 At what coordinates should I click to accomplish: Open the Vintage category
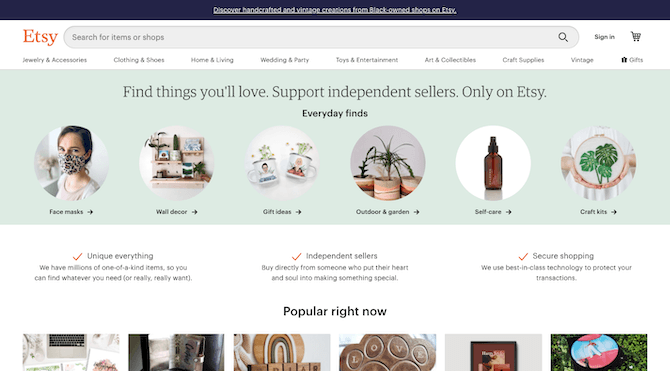pos(582,60)
